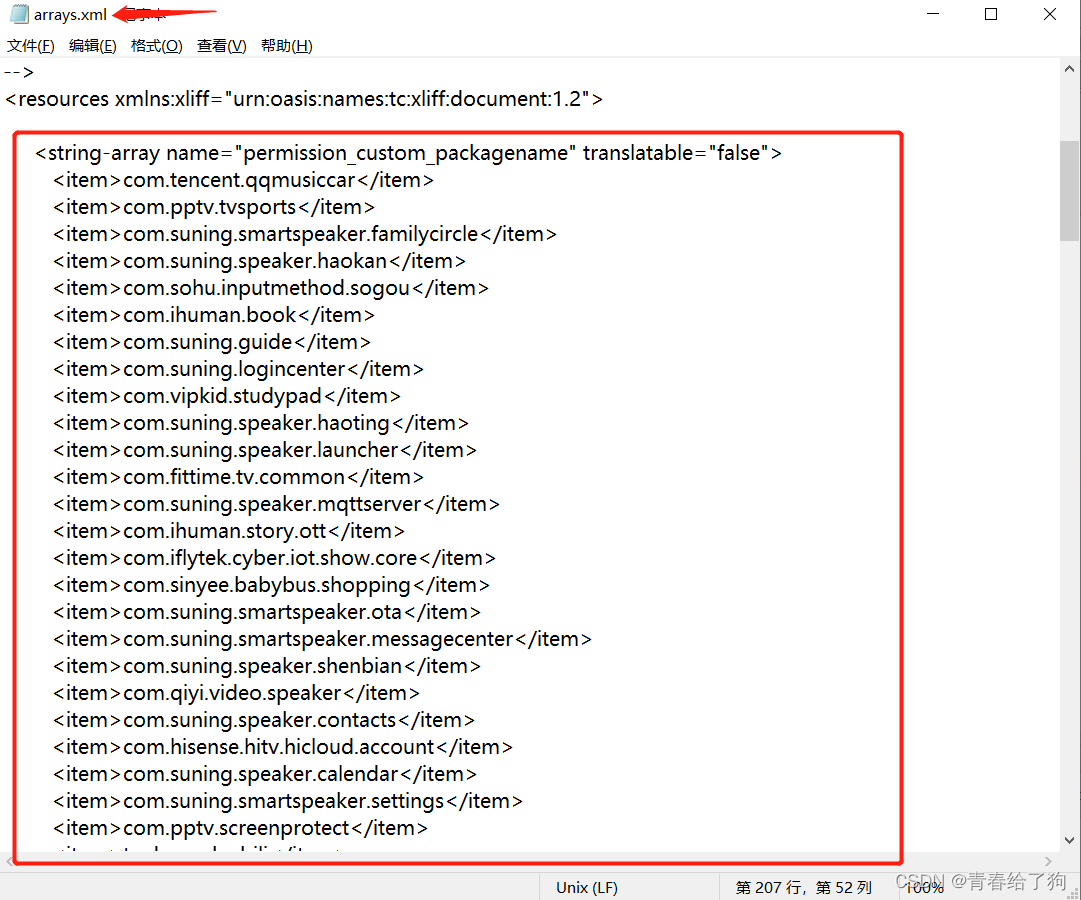Click the com.qiyi.video.speaker item line
The height and width of the screenshot is (900, 1081).
[x=236, y=692]
